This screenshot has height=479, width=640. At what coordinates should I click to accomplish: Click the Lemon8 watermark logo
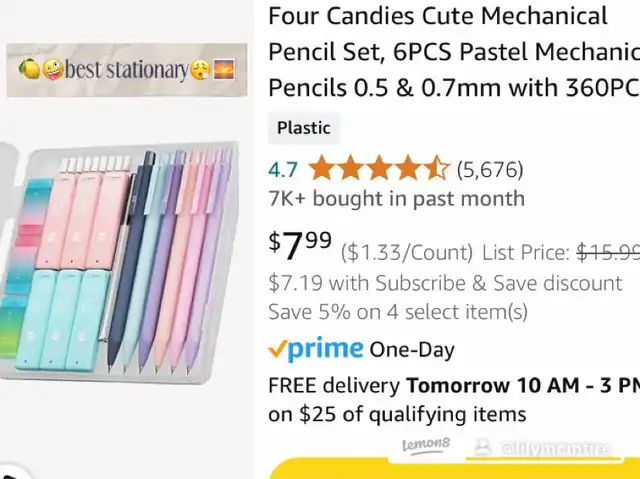point(426,444)
